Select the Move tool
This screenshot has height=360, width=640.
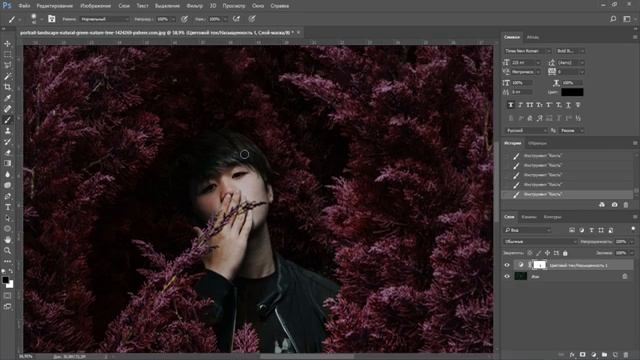(x=7, y=44)
